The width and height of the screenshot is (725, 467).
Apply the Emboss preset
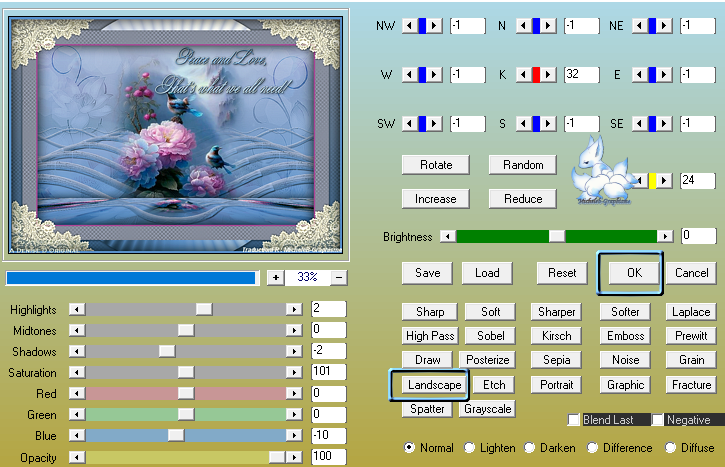625,336
